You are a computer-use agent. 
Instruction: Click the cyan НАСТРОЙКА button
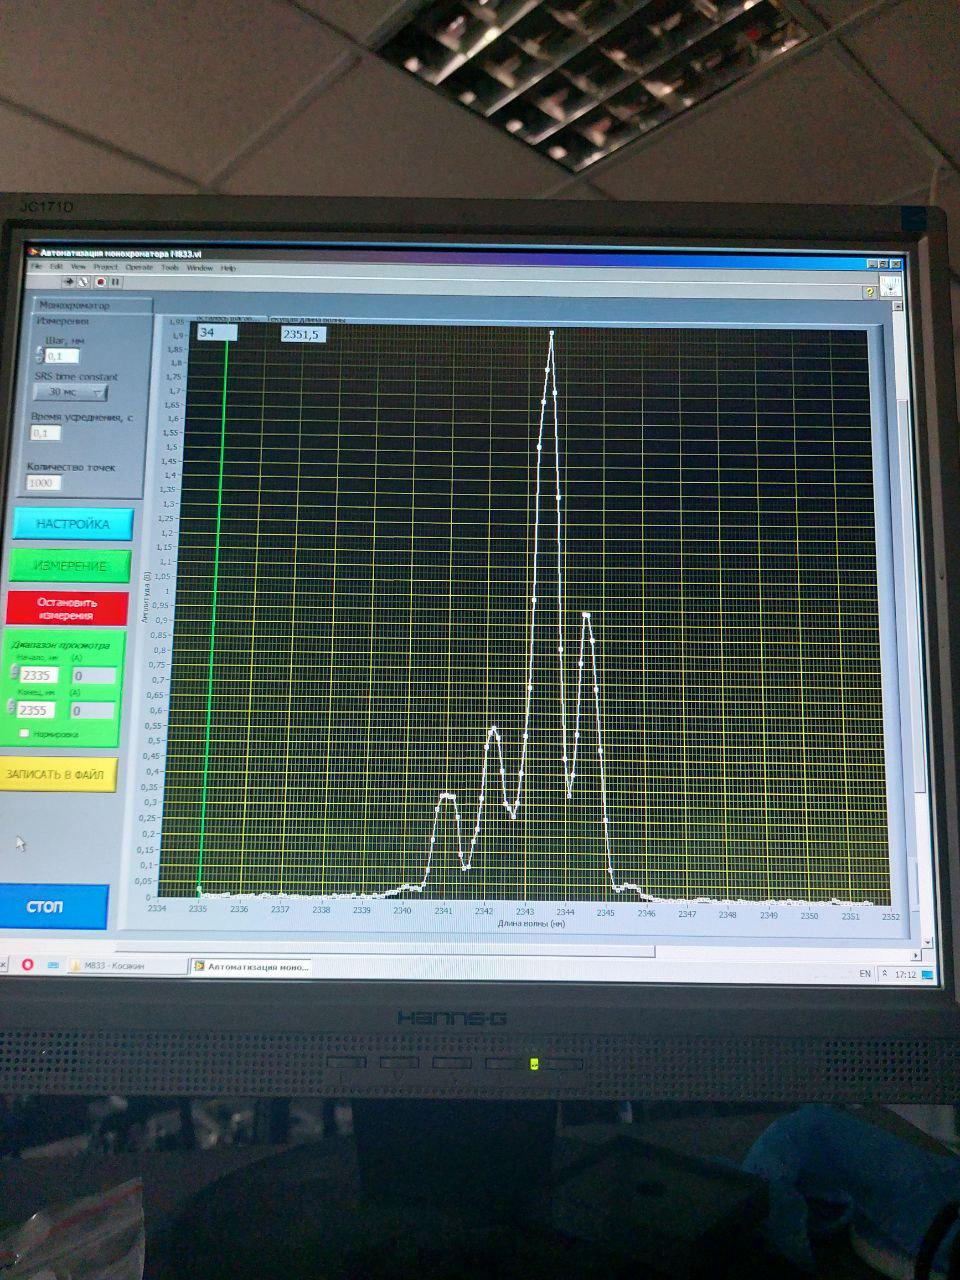[x=72, y=524]
